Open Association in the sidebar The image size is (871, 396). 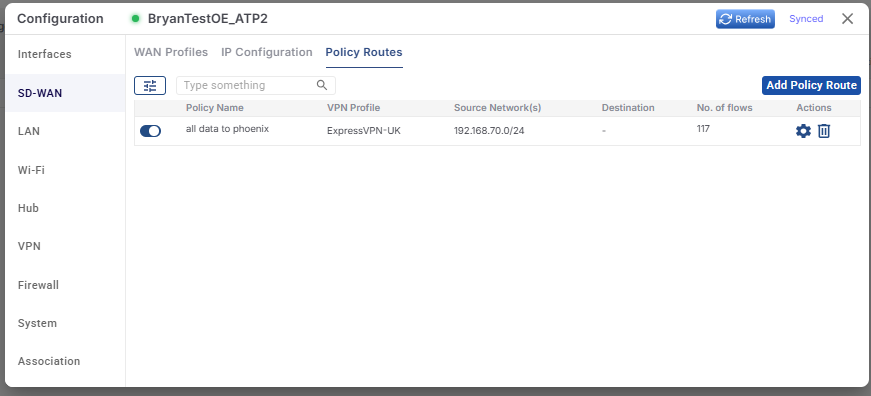coord(66,361)
